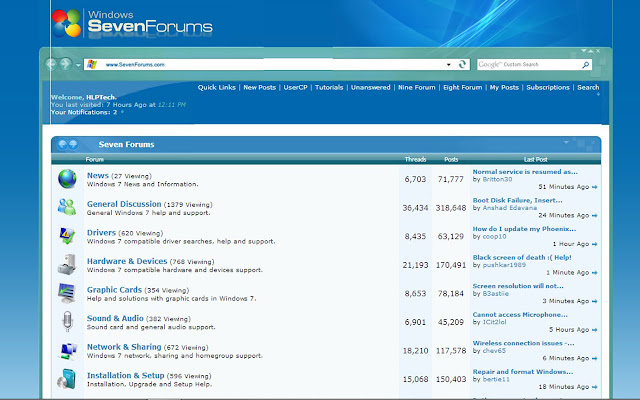Click forward arrow in Seven Forums header
The image size is (640, 400).
[x=73, y=144]
